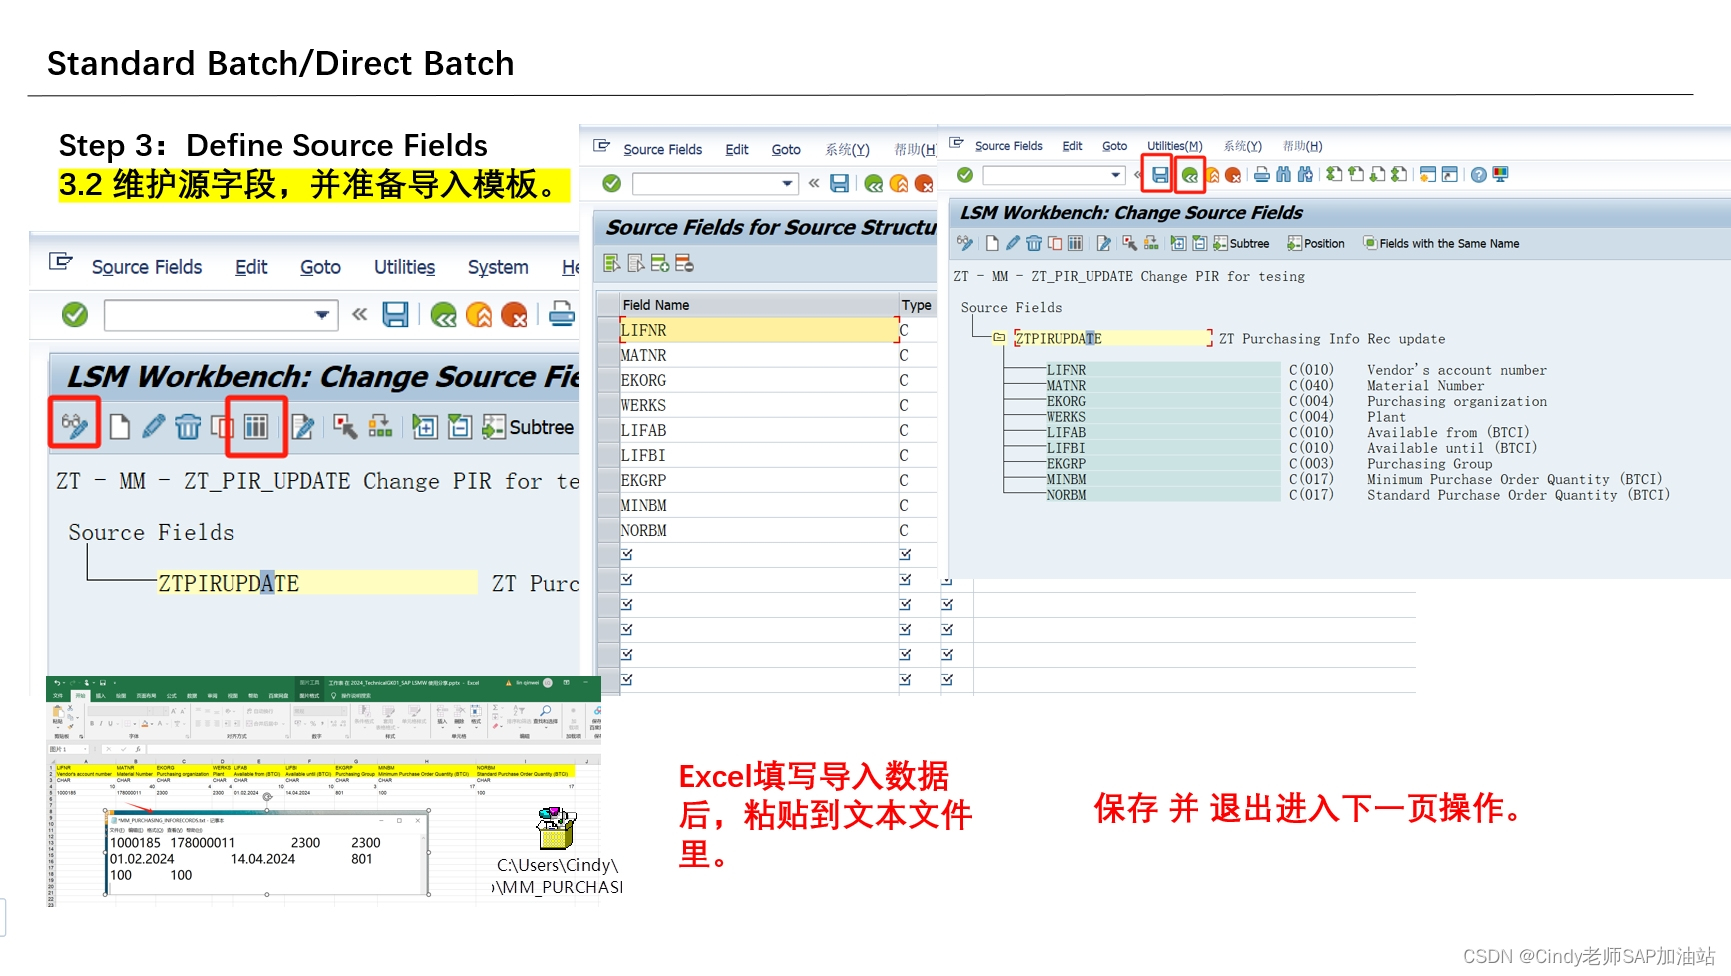
Task: Click the customize local layout monitor icon
Action: click(1499, 175)
